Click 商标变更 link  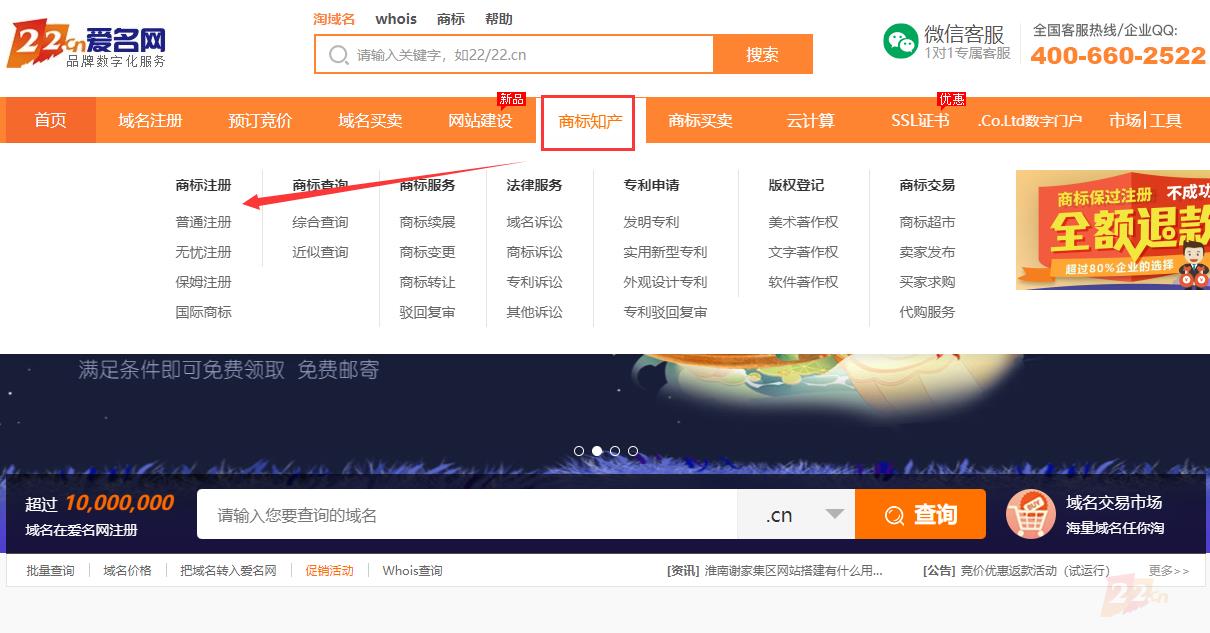pos(427,252)
